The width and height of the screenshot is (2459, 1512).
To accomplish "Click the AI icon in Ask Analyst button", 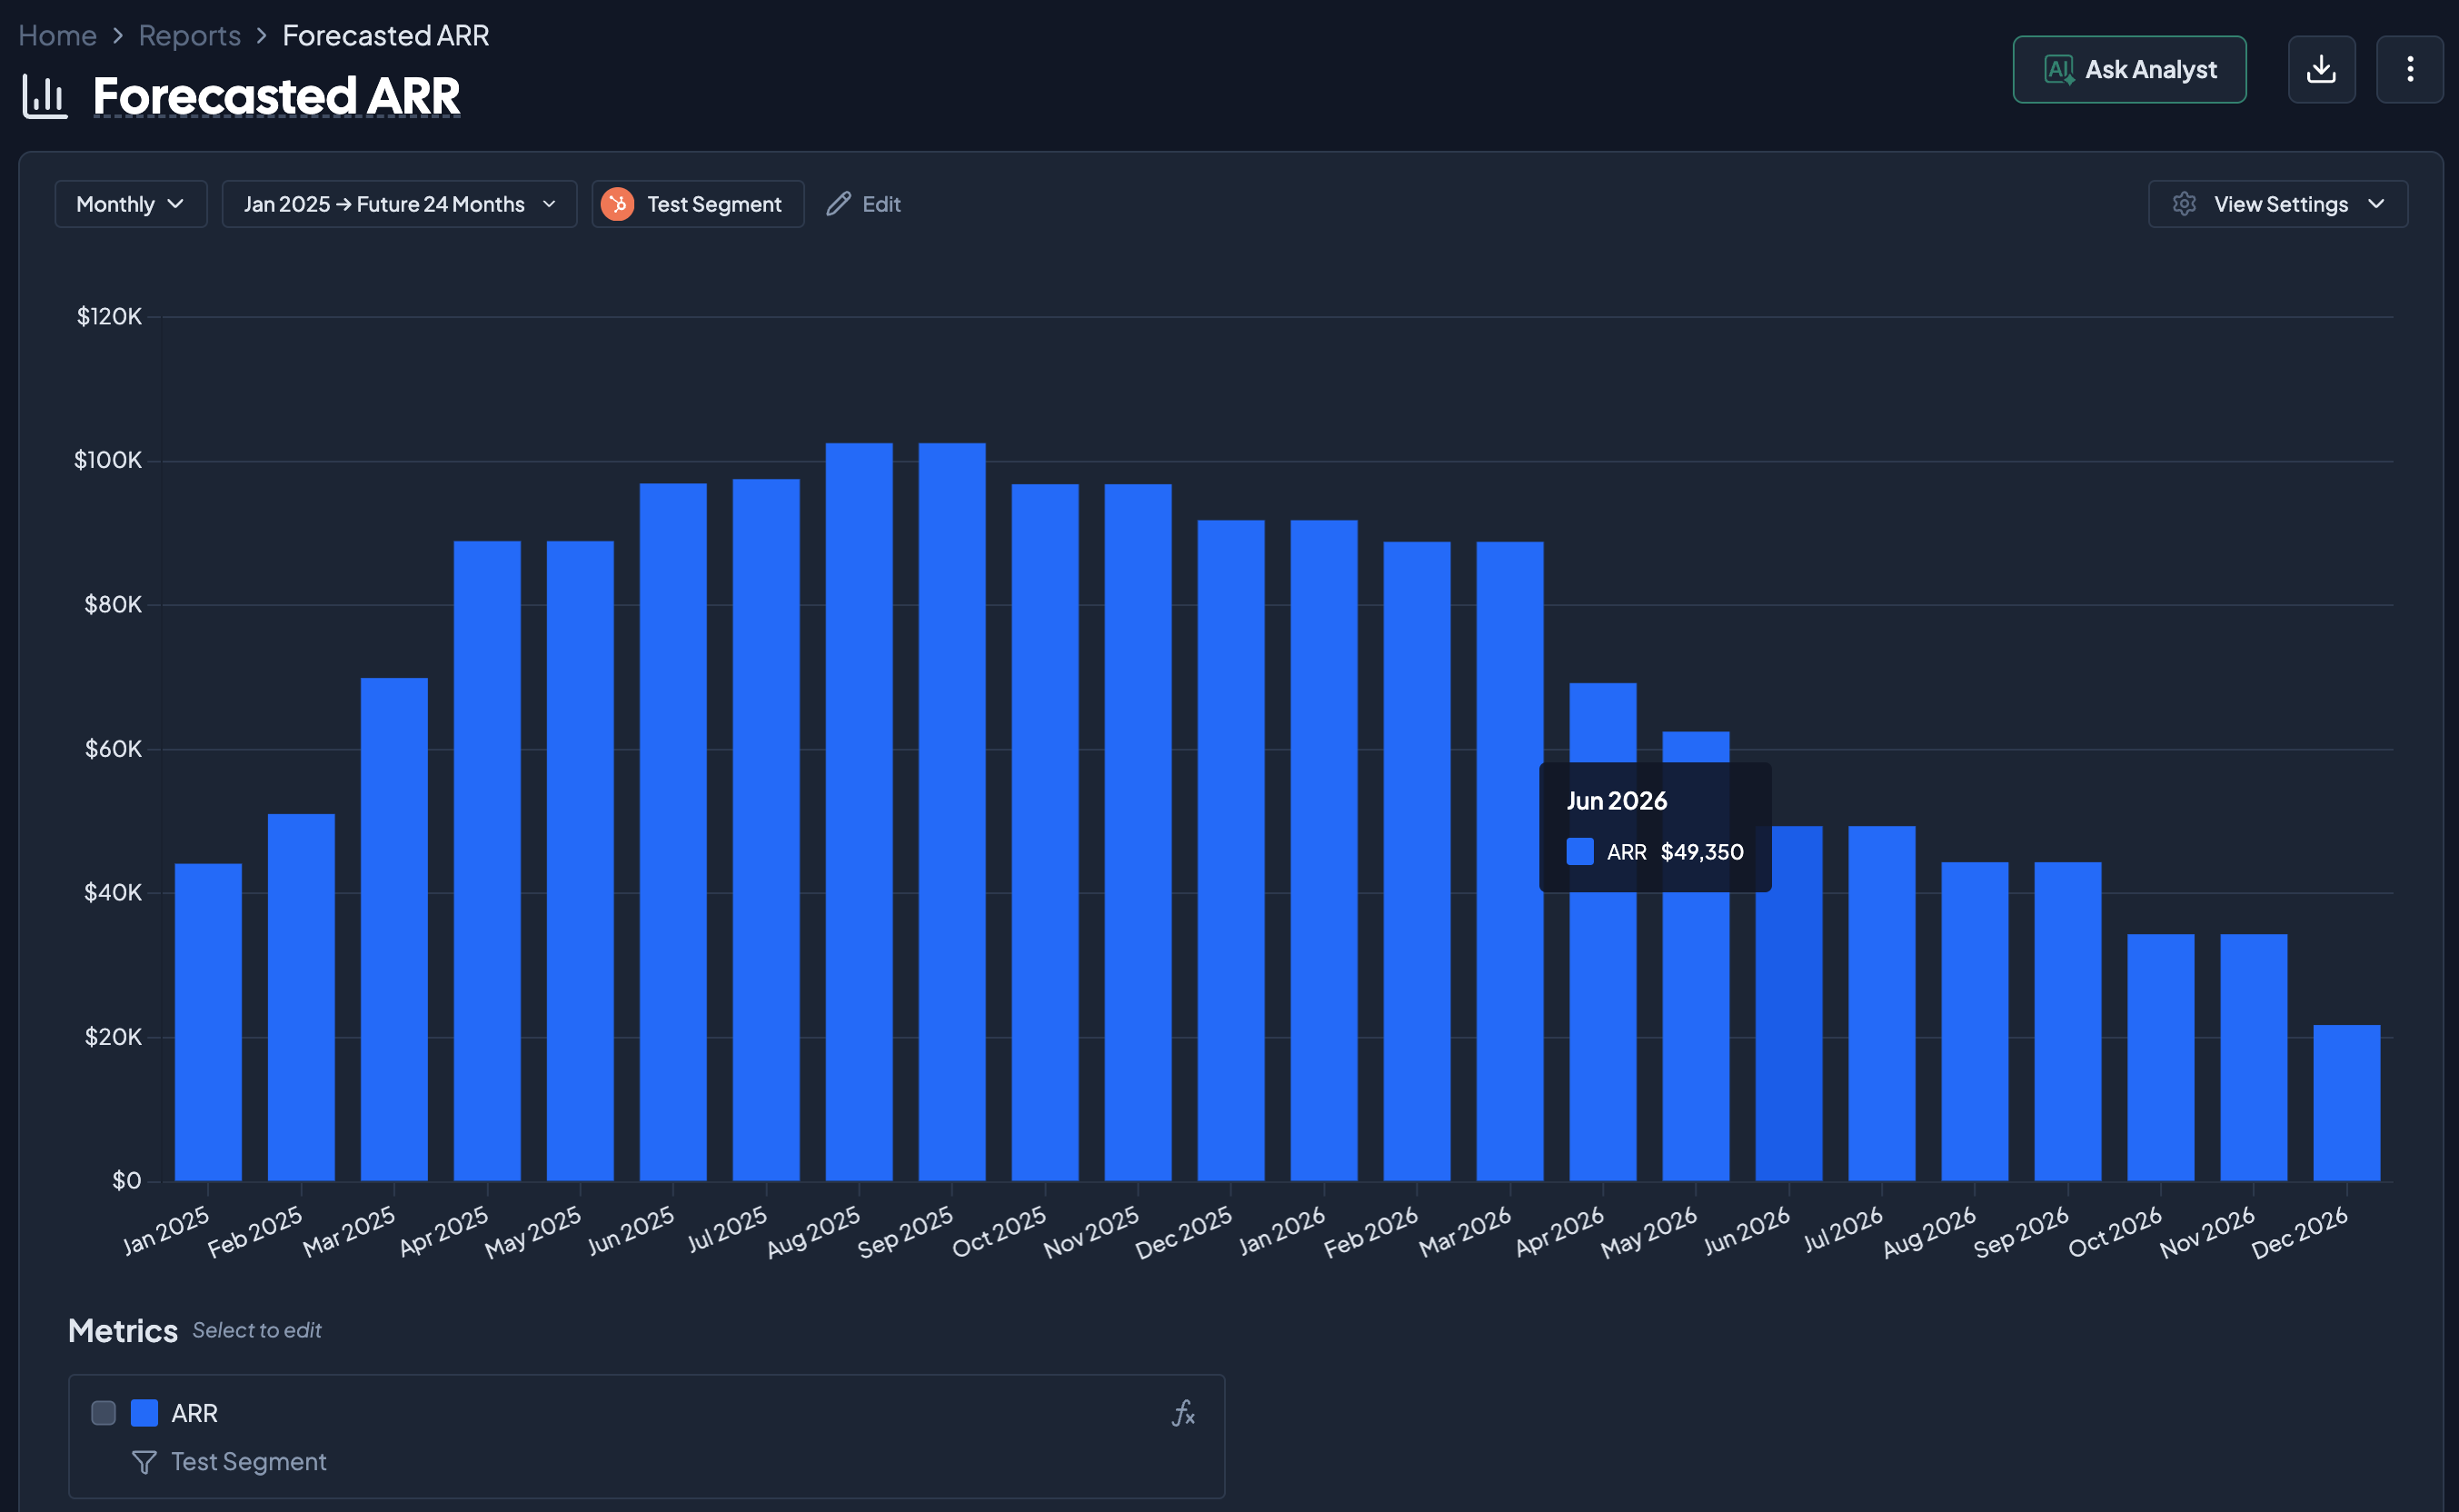I will tap(2058, 70).
